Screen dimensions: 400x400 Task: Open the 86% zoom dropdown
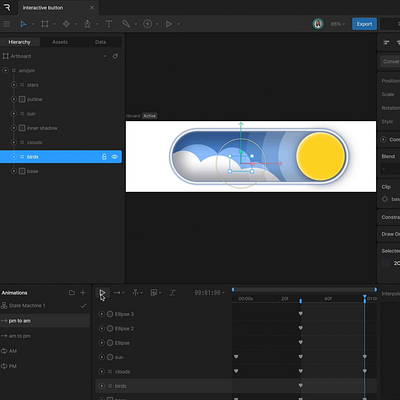338,24
